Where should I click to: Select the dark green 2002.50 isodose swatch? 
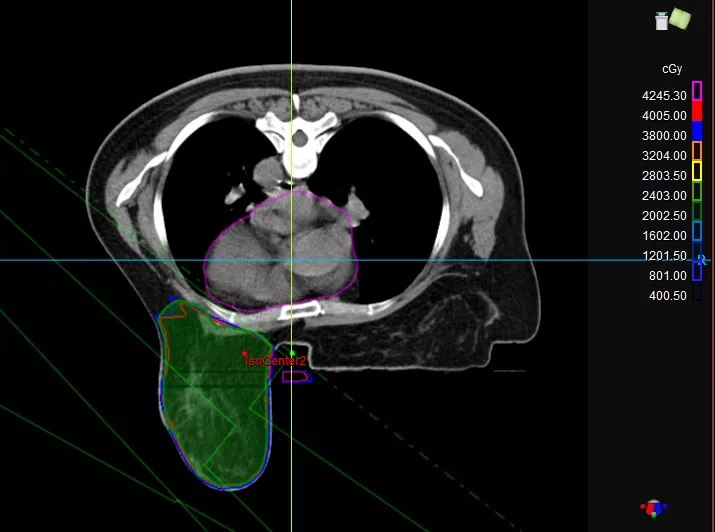[697, 213]
